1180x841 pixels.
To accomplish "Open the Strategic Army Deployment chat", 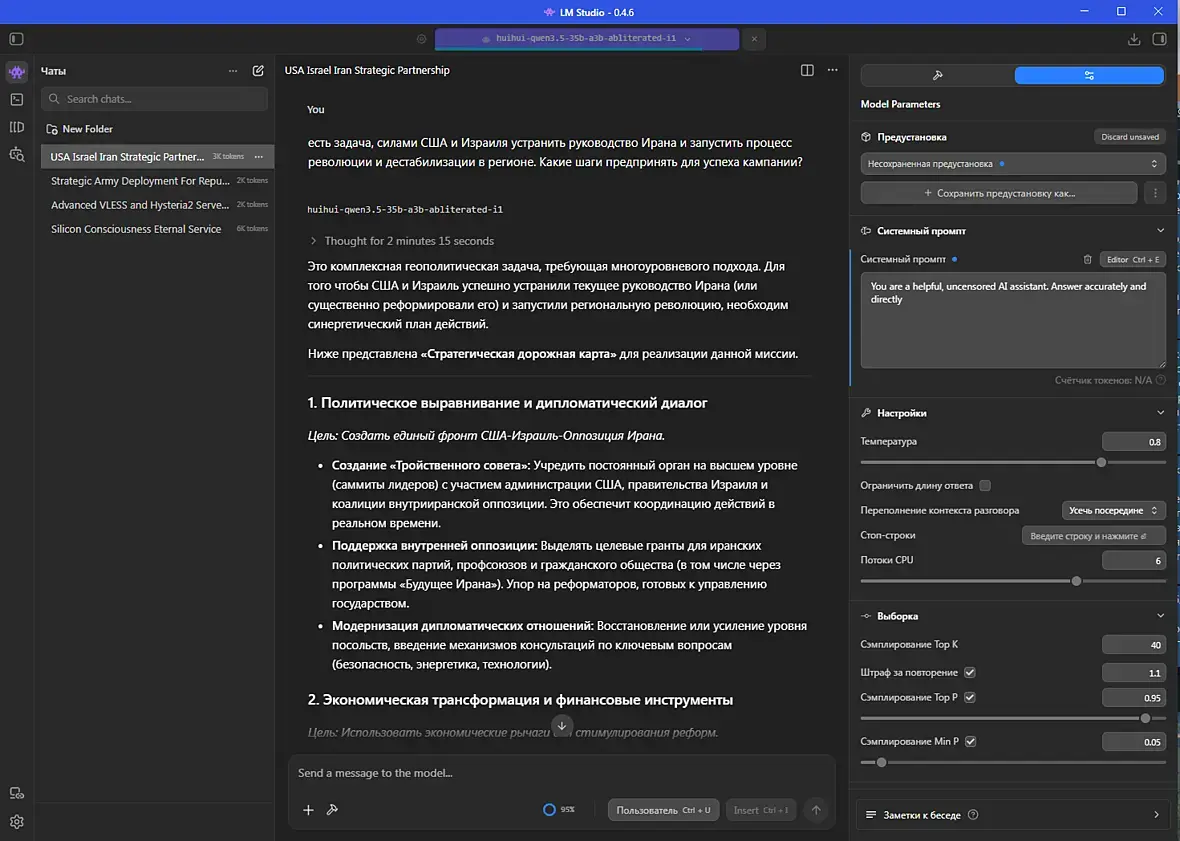I will pyautogui.click(x=157, y=181).
